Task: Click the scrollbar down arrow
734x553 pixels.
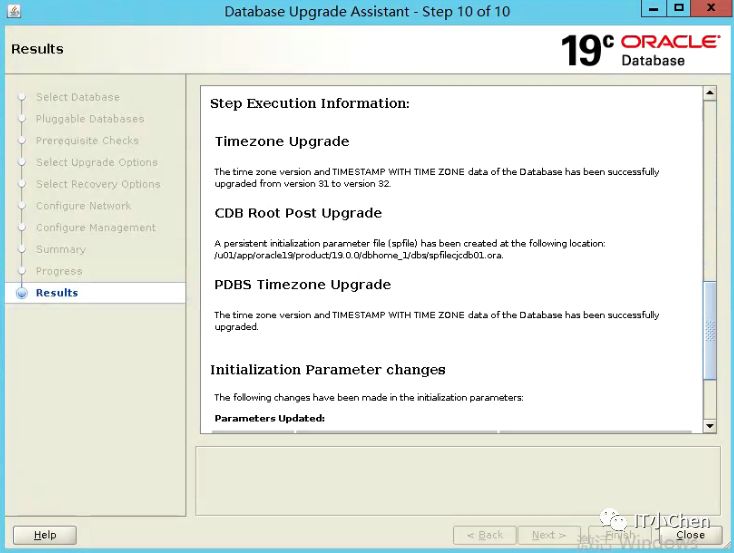Action: 710,426
